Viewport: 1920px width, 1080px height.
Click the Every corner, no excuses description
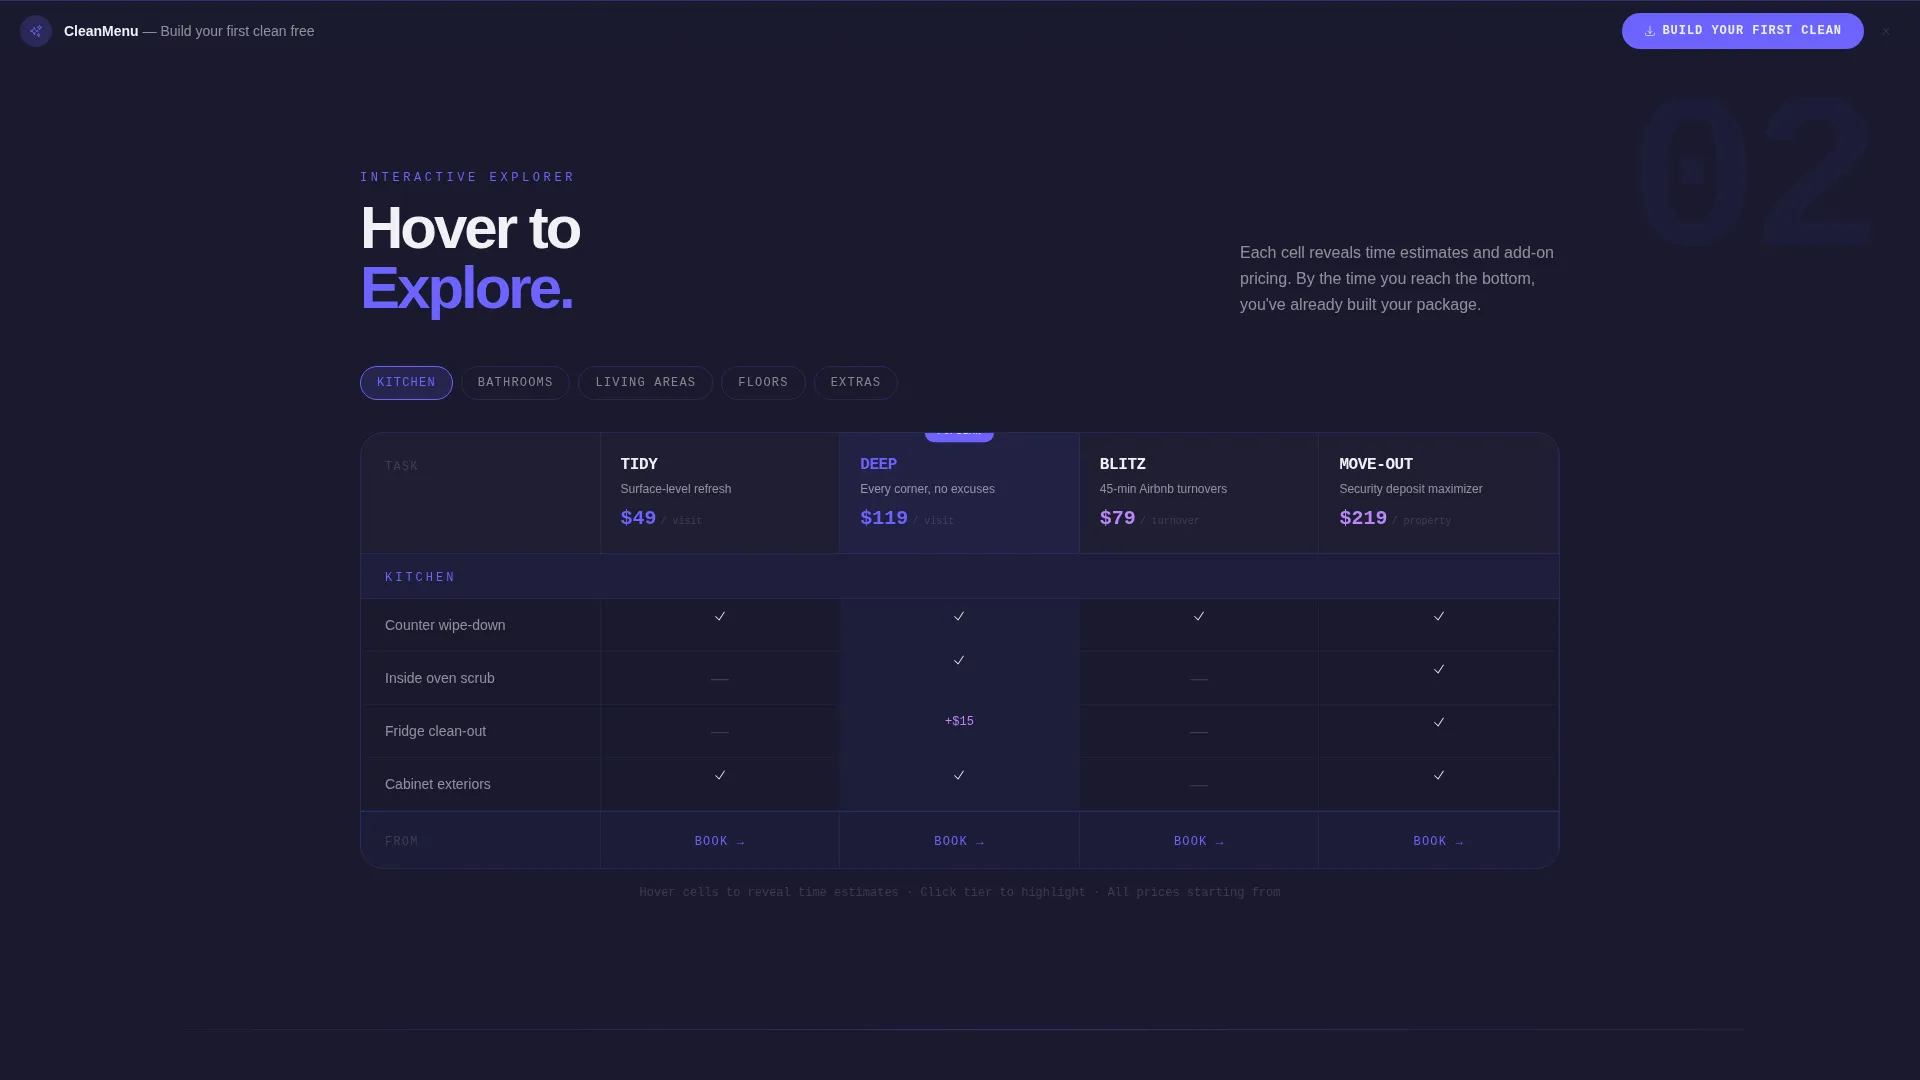point(927,490)
